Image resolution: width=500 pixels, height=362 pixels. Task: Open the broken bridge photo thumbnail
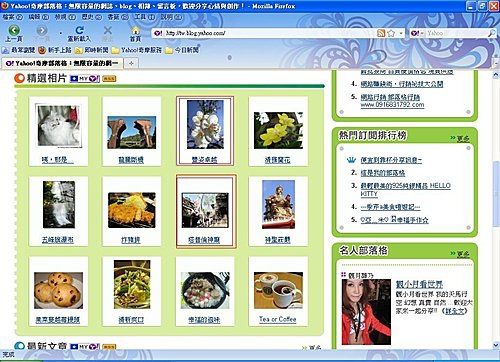(131, 132)
